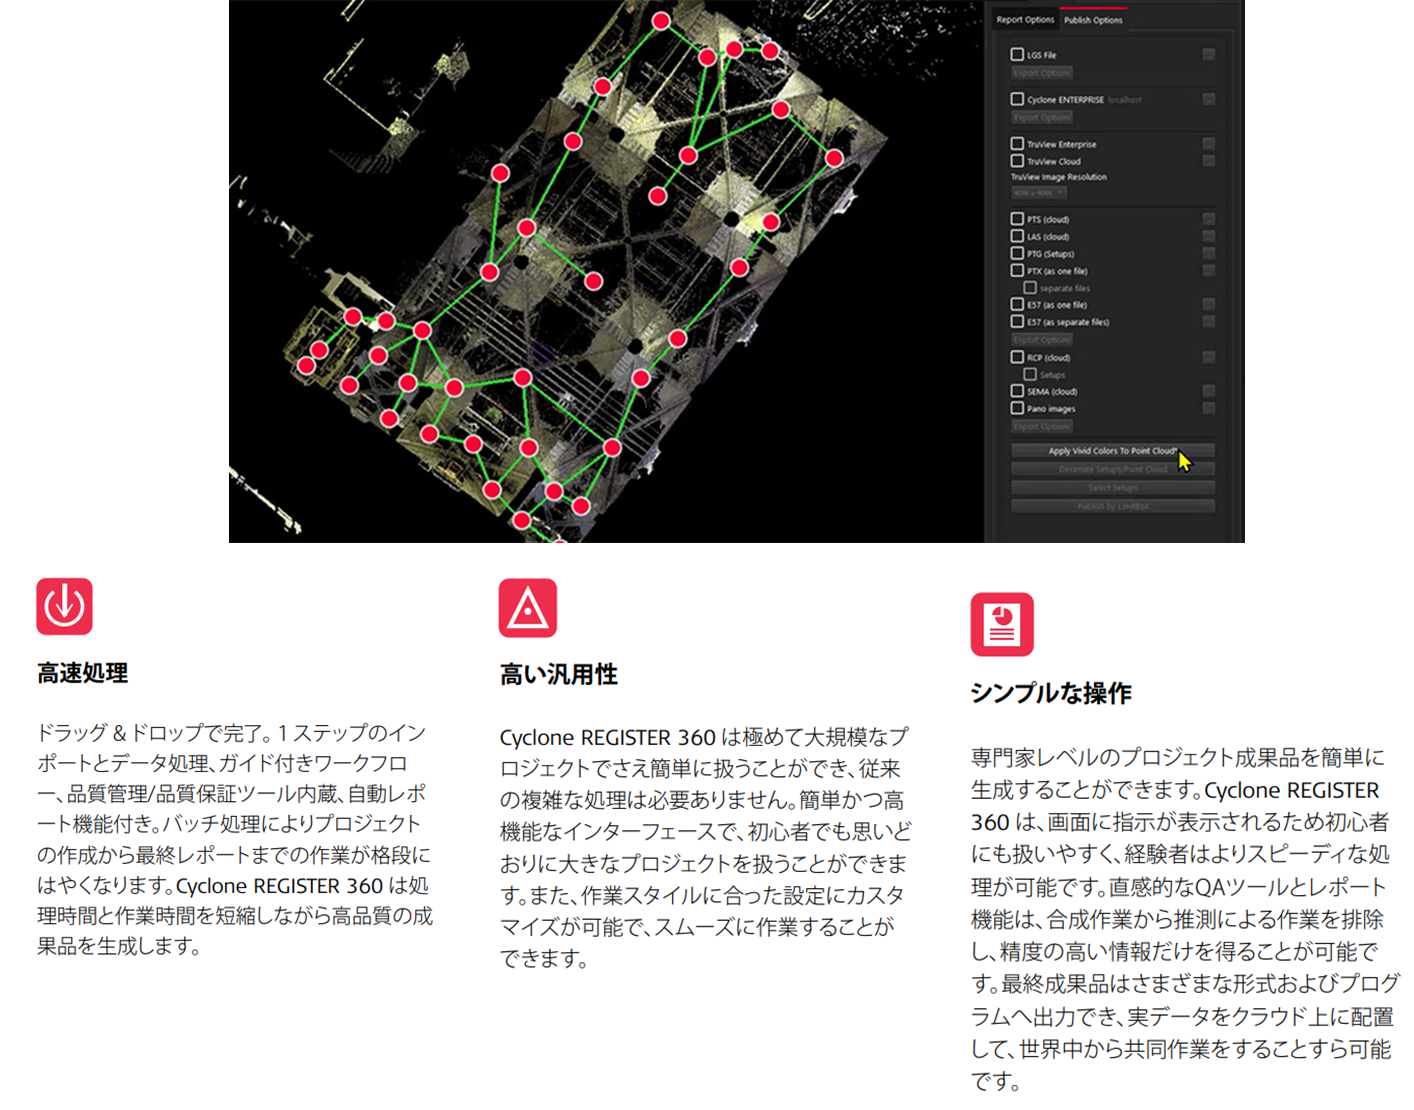Image resolution: width=1414 pixels, height=1110 pixels.
Task: Click Export Options below LGS File
Action: click(x=1041, y=73)
